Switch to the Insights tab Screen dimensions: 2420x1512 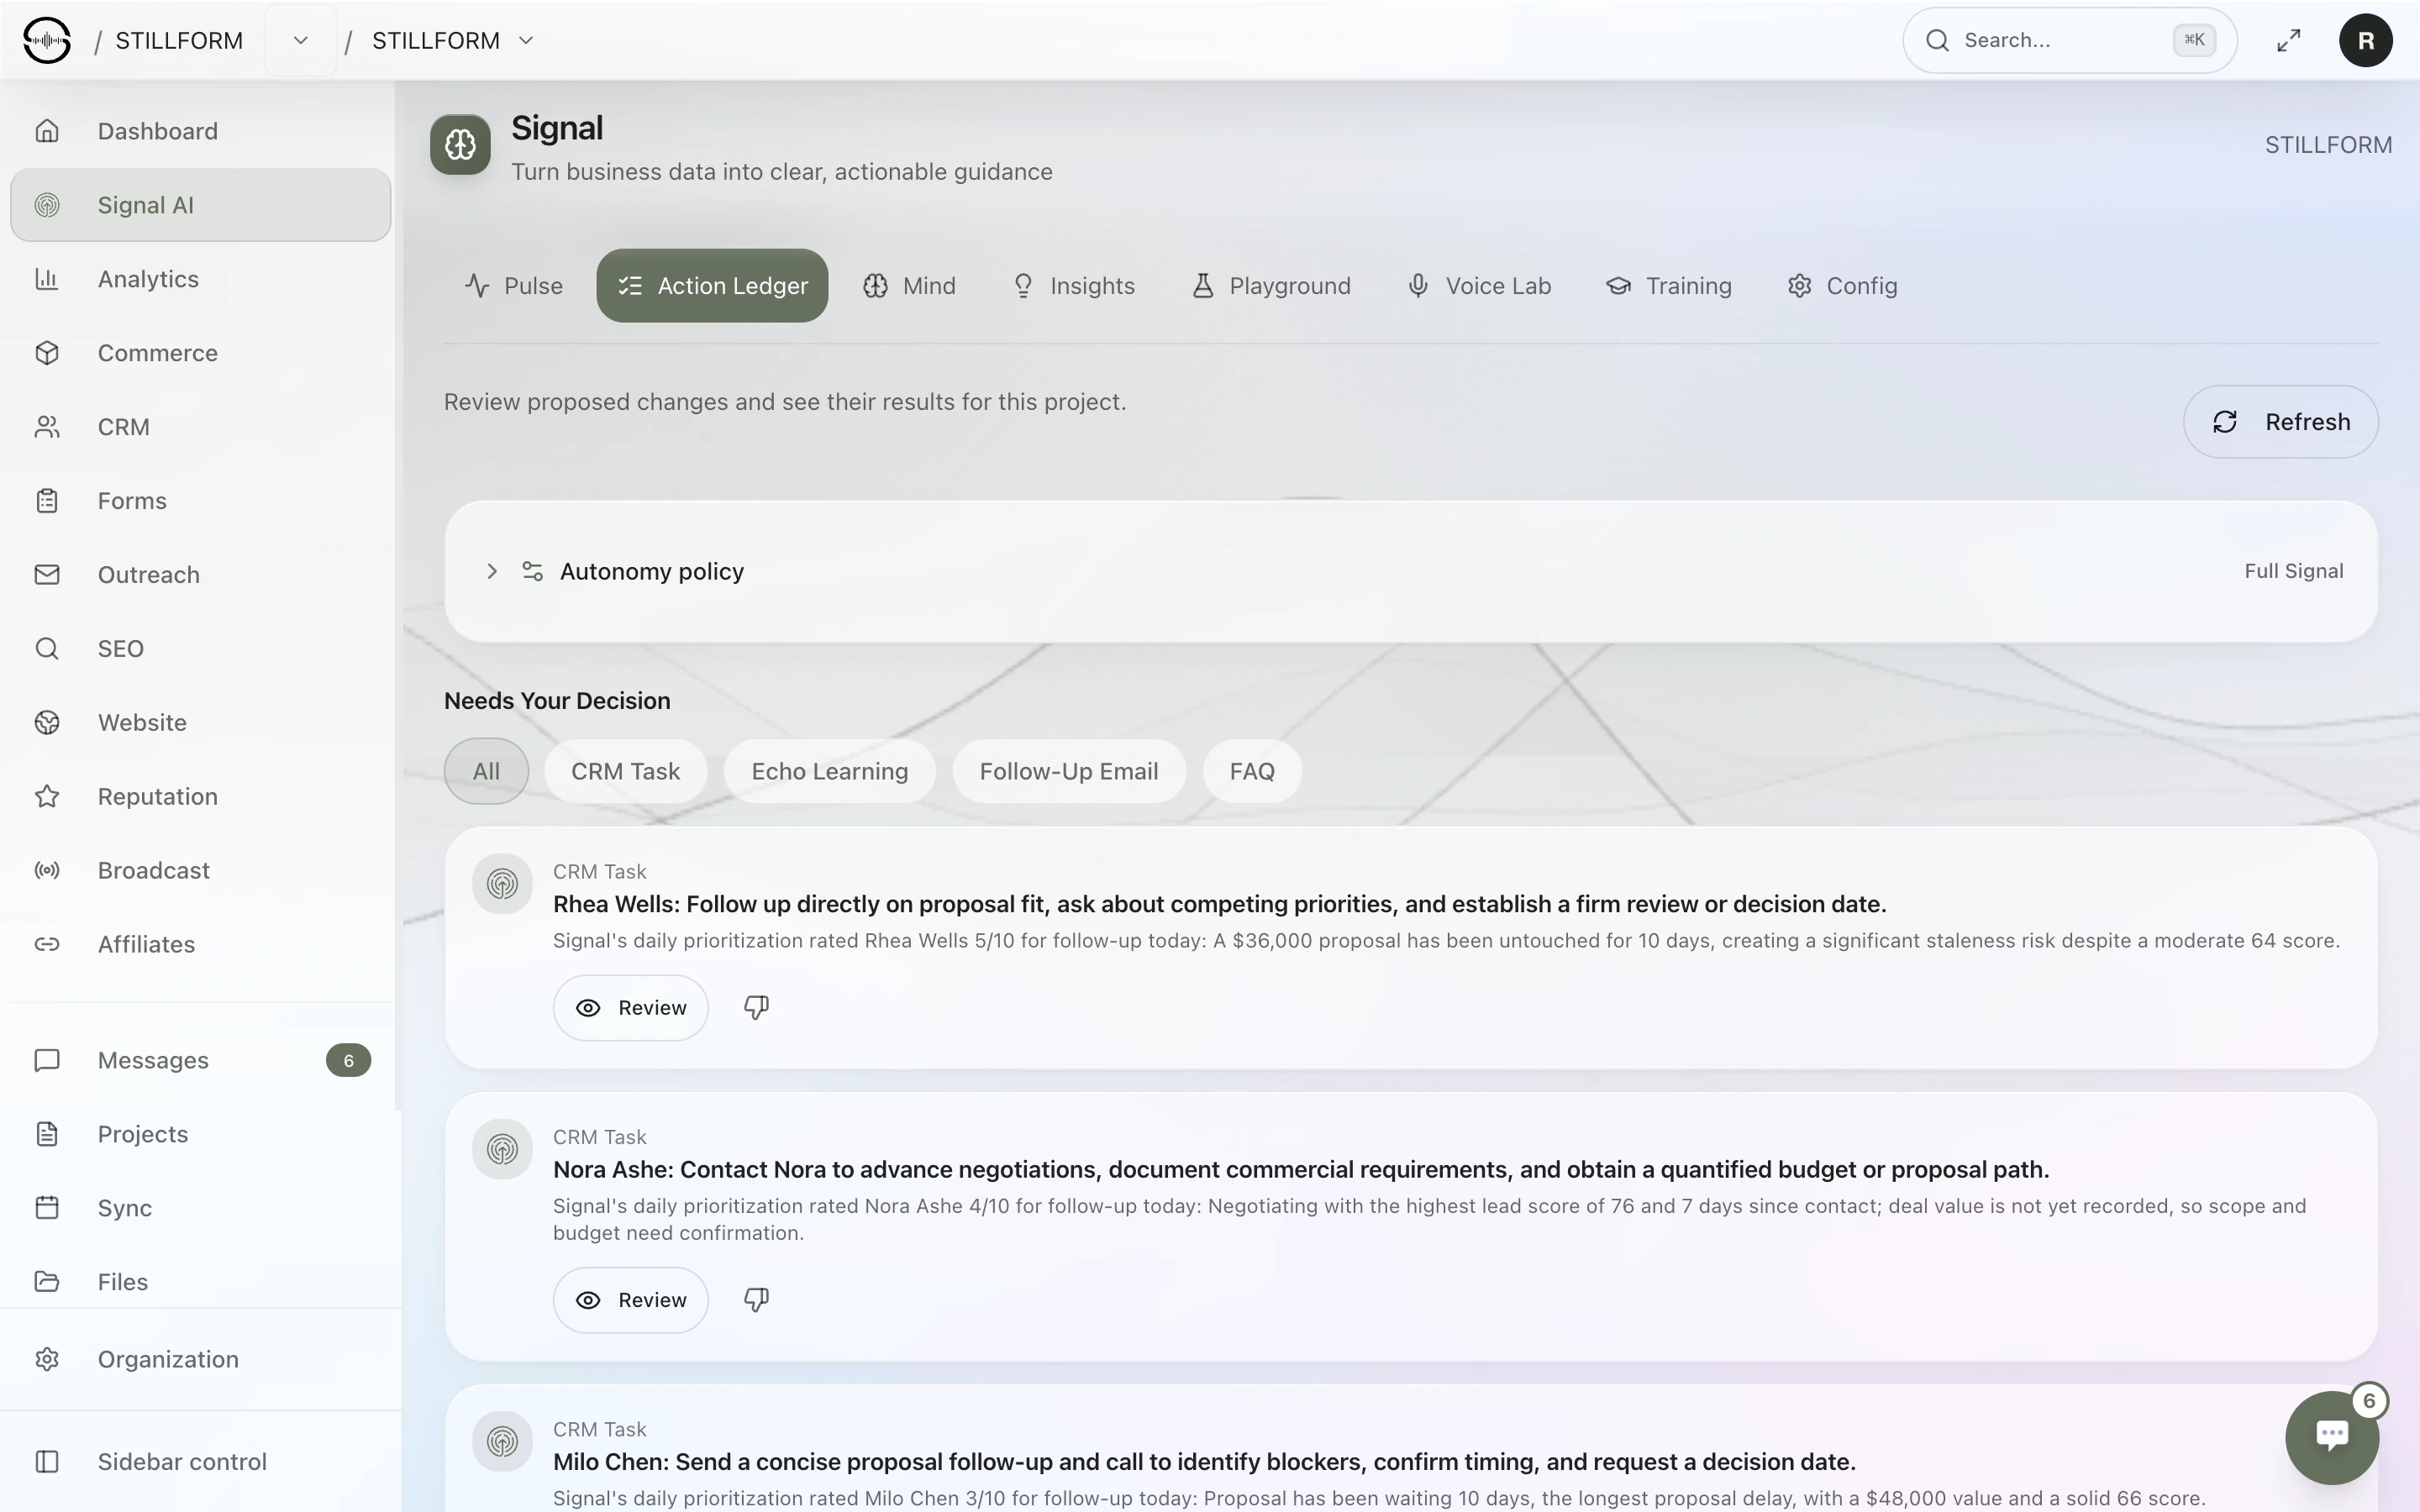coord(1074,286)
